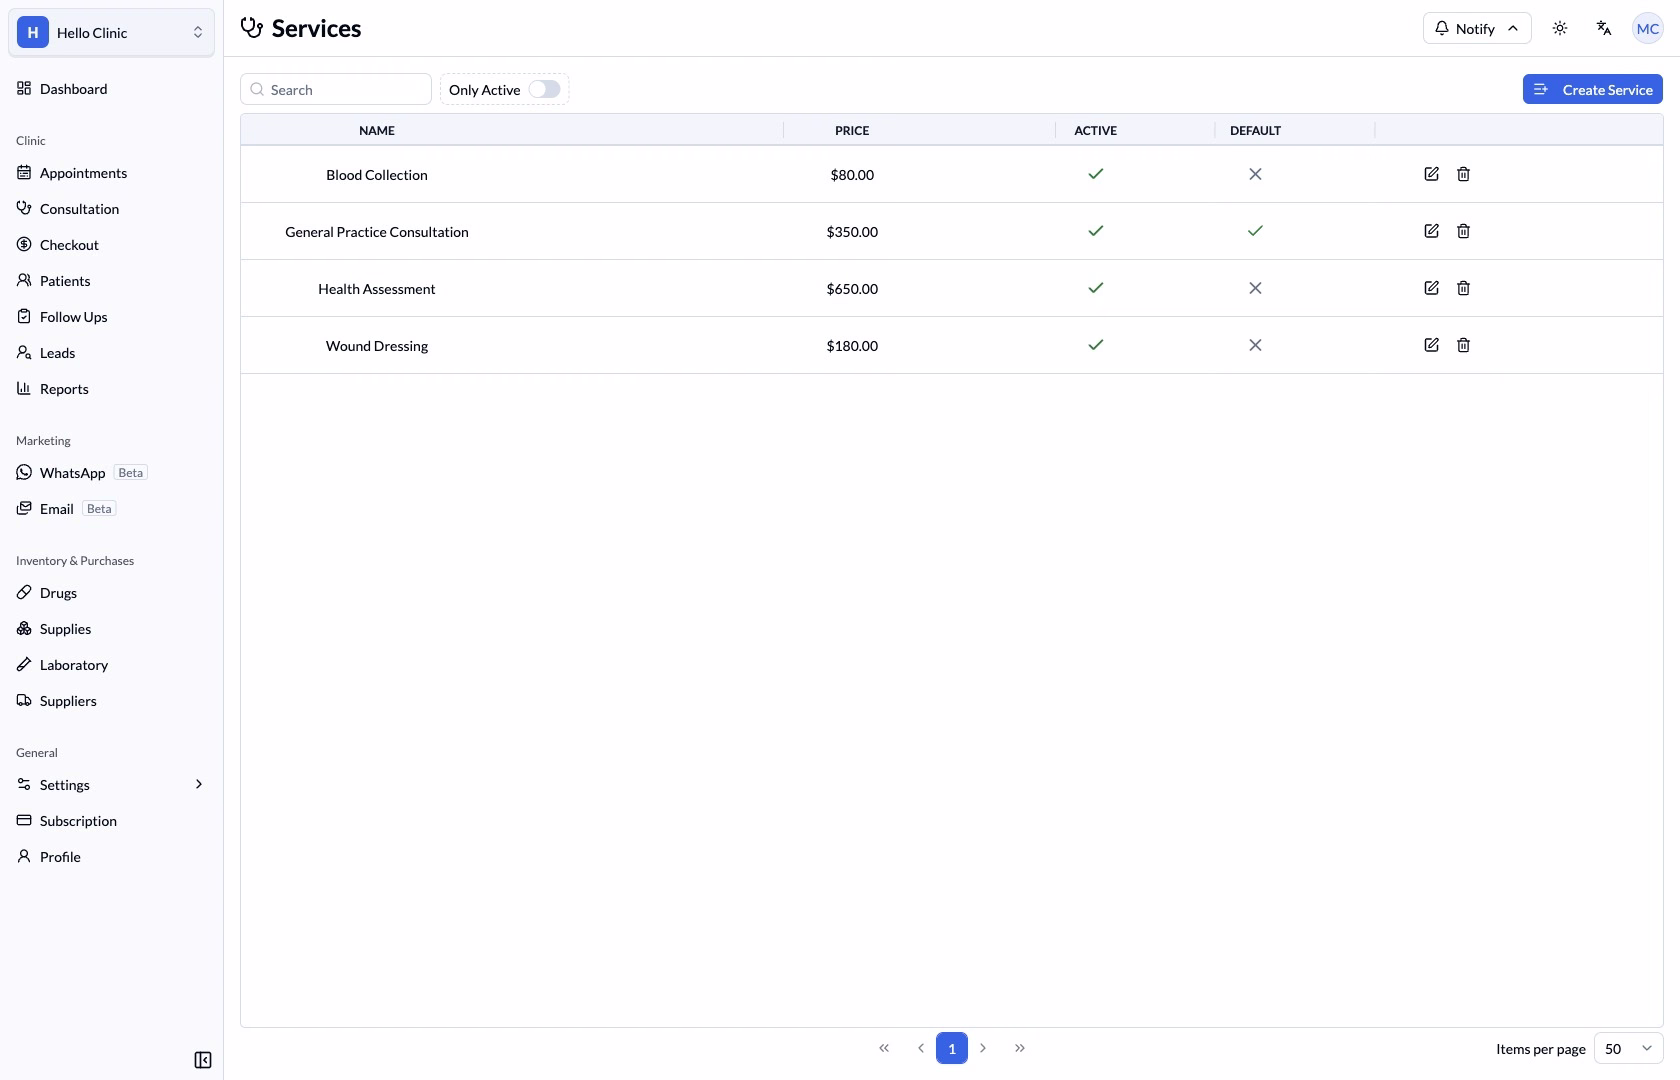
Task: Edit the Health Assessment service
Action: (x=1431, y=288)
